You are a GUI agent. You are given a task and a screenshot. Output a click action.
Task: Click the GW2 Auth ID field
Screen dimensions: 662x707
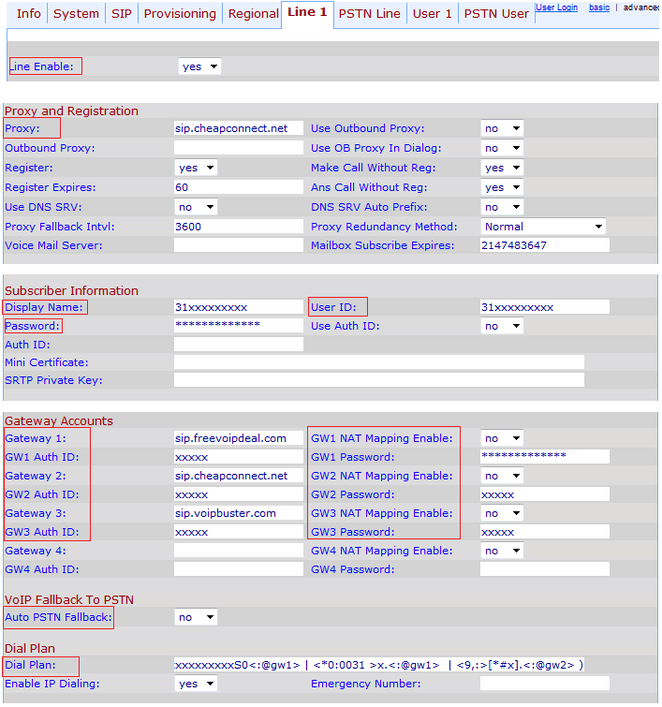[x=239, y=494]
